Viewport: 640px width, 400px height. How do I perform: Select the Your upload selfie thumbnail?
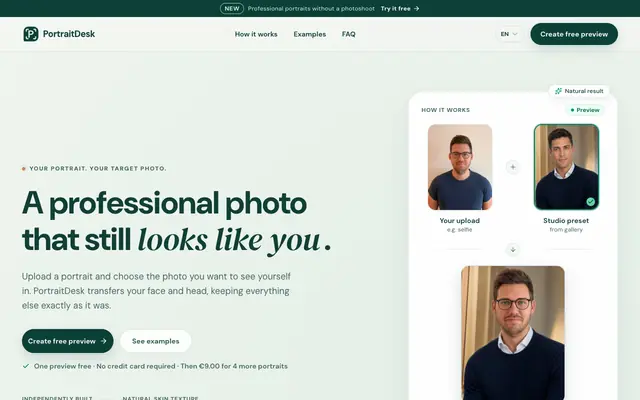click(x=460, y=167)
